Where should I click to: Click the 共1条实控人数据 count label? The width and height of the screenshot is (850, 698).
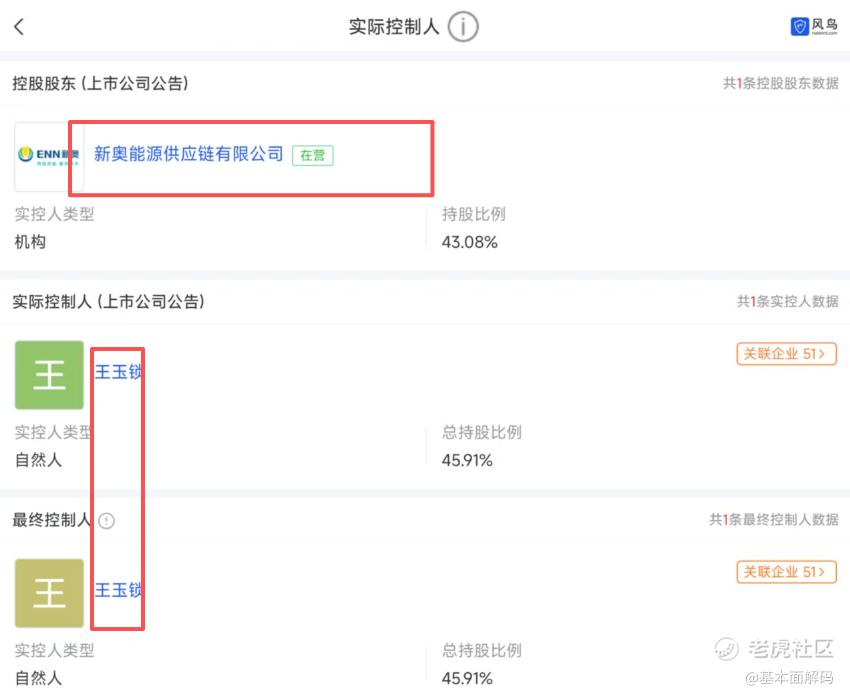[787, 302]
